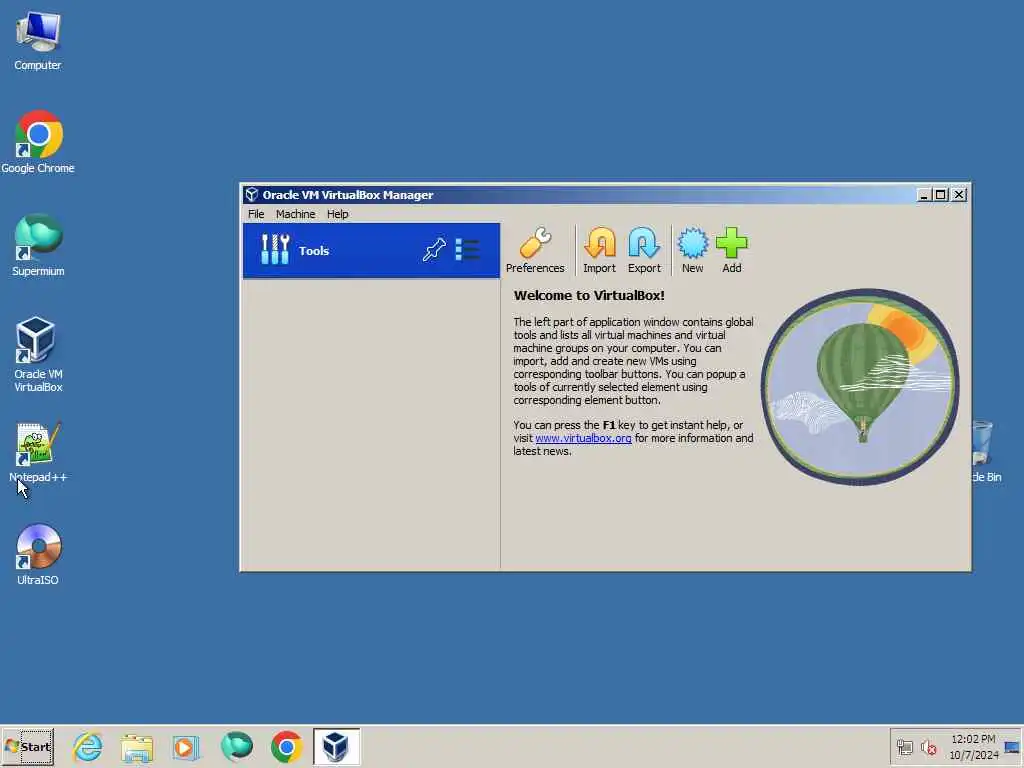Viewport: 1024px width, 768px height.
Task: Select the Google Chrome desktop shortcut
Action: pyautogui.click(x=38, y=142)
